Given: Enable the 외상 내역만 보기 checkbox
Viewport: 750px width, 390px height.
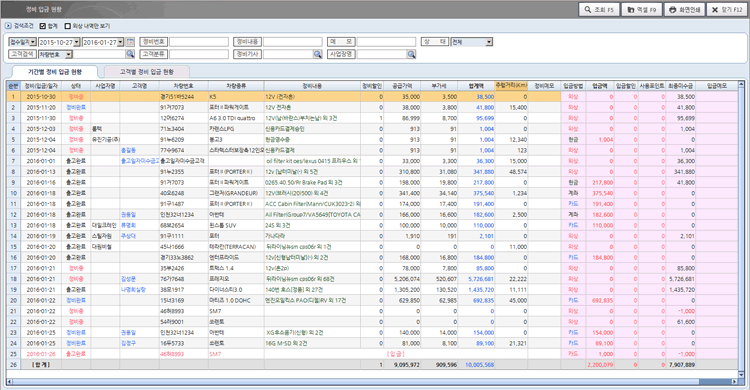Looking at the screenshot, I should click(67, 26).
